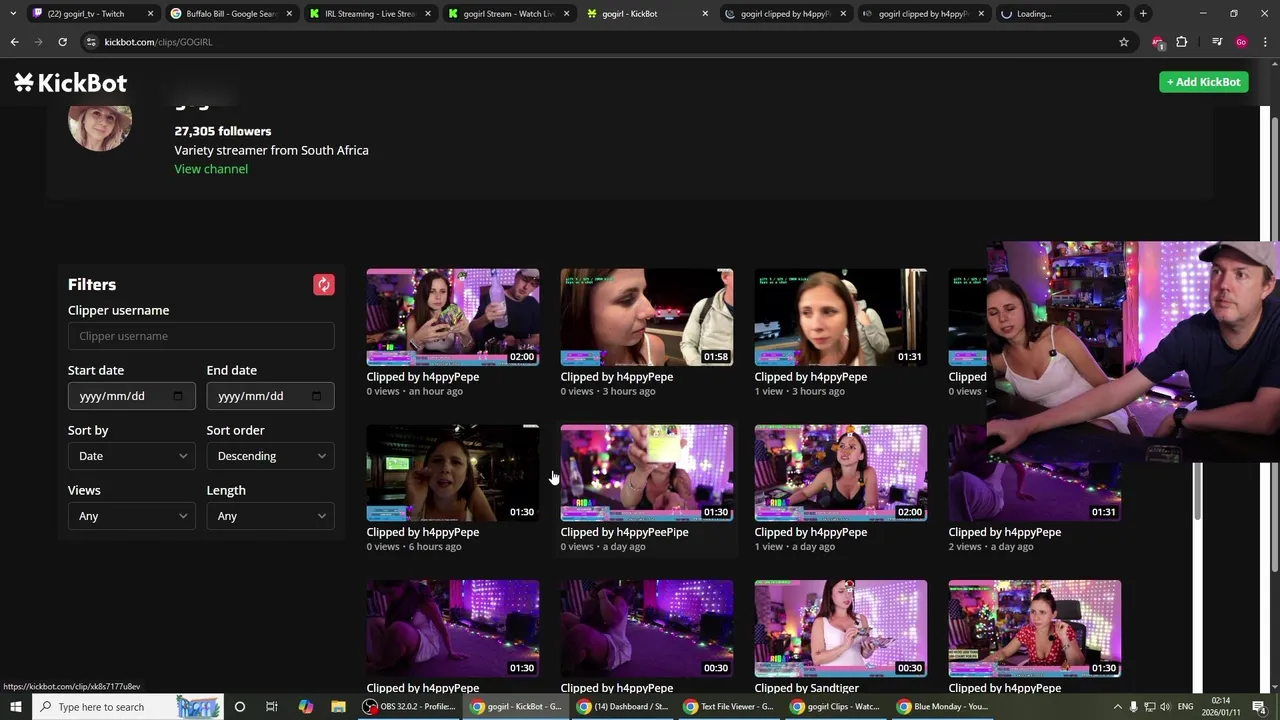Click the End date field
The width and height of the screenshot is (1280, 720).
coord(270,396)
